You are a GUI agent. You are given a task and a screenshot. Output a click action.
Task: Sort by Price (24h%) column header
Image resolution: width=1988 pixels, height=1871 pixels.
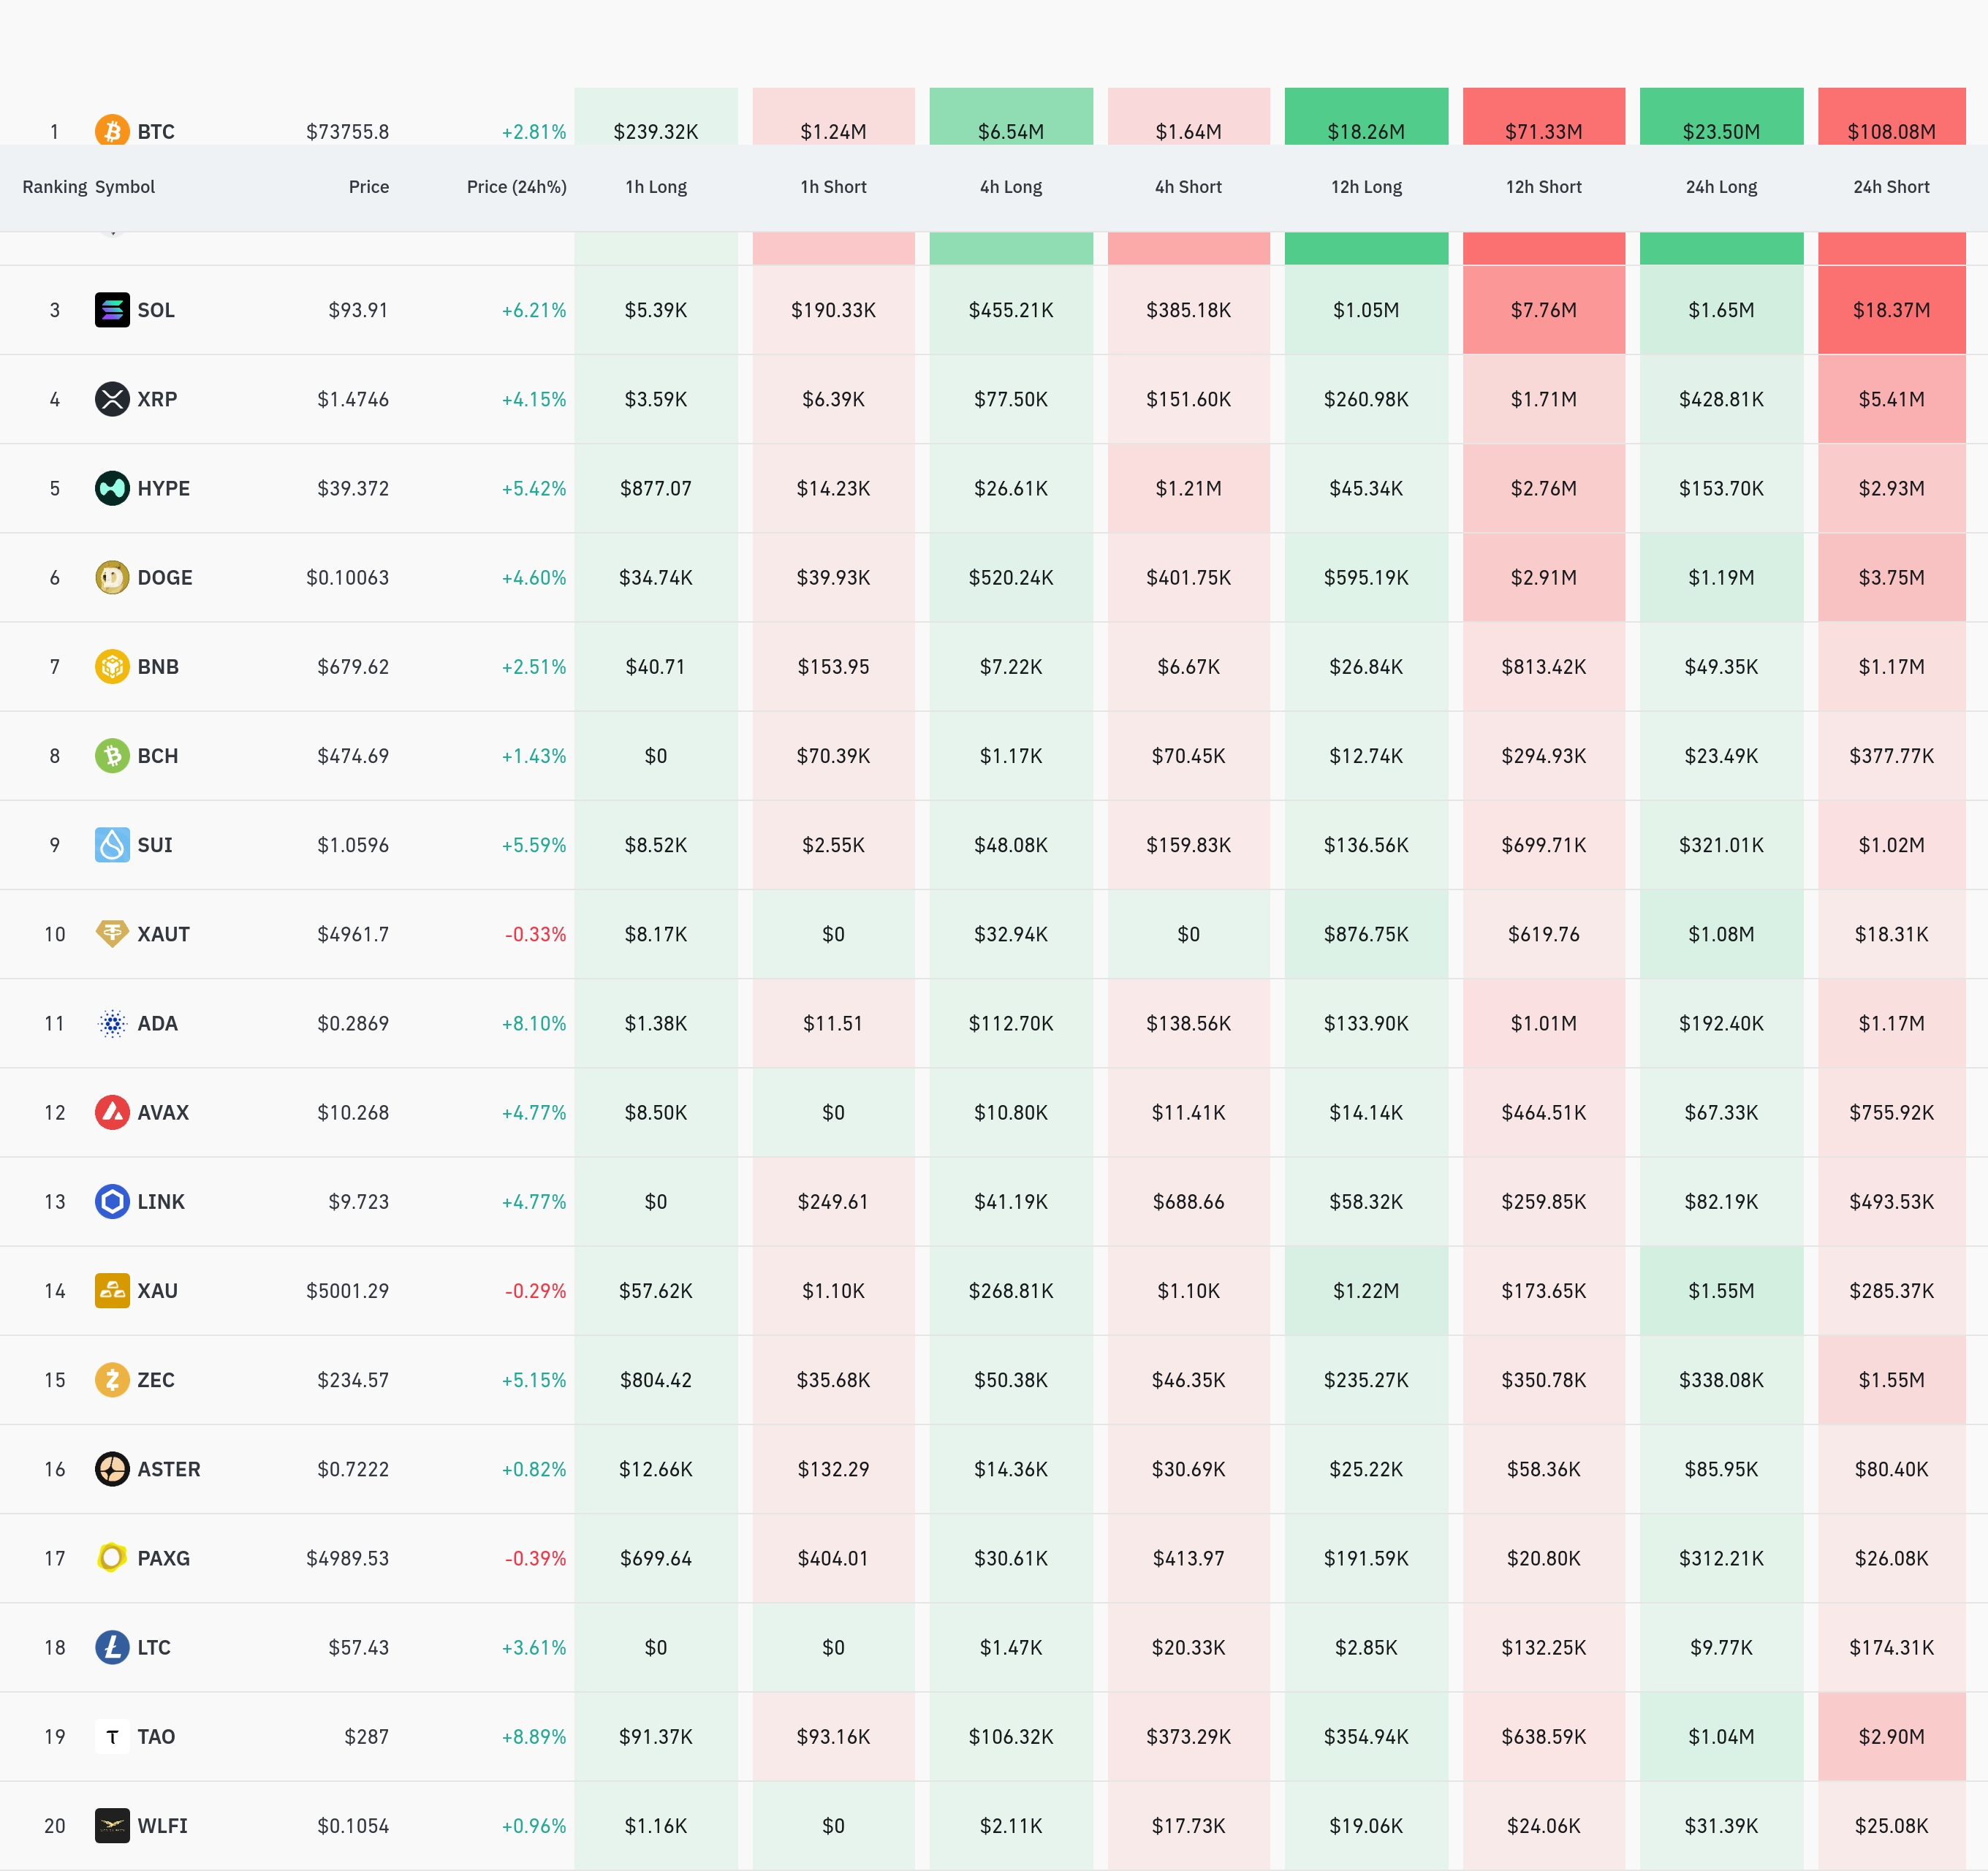[x=516, y=187]
